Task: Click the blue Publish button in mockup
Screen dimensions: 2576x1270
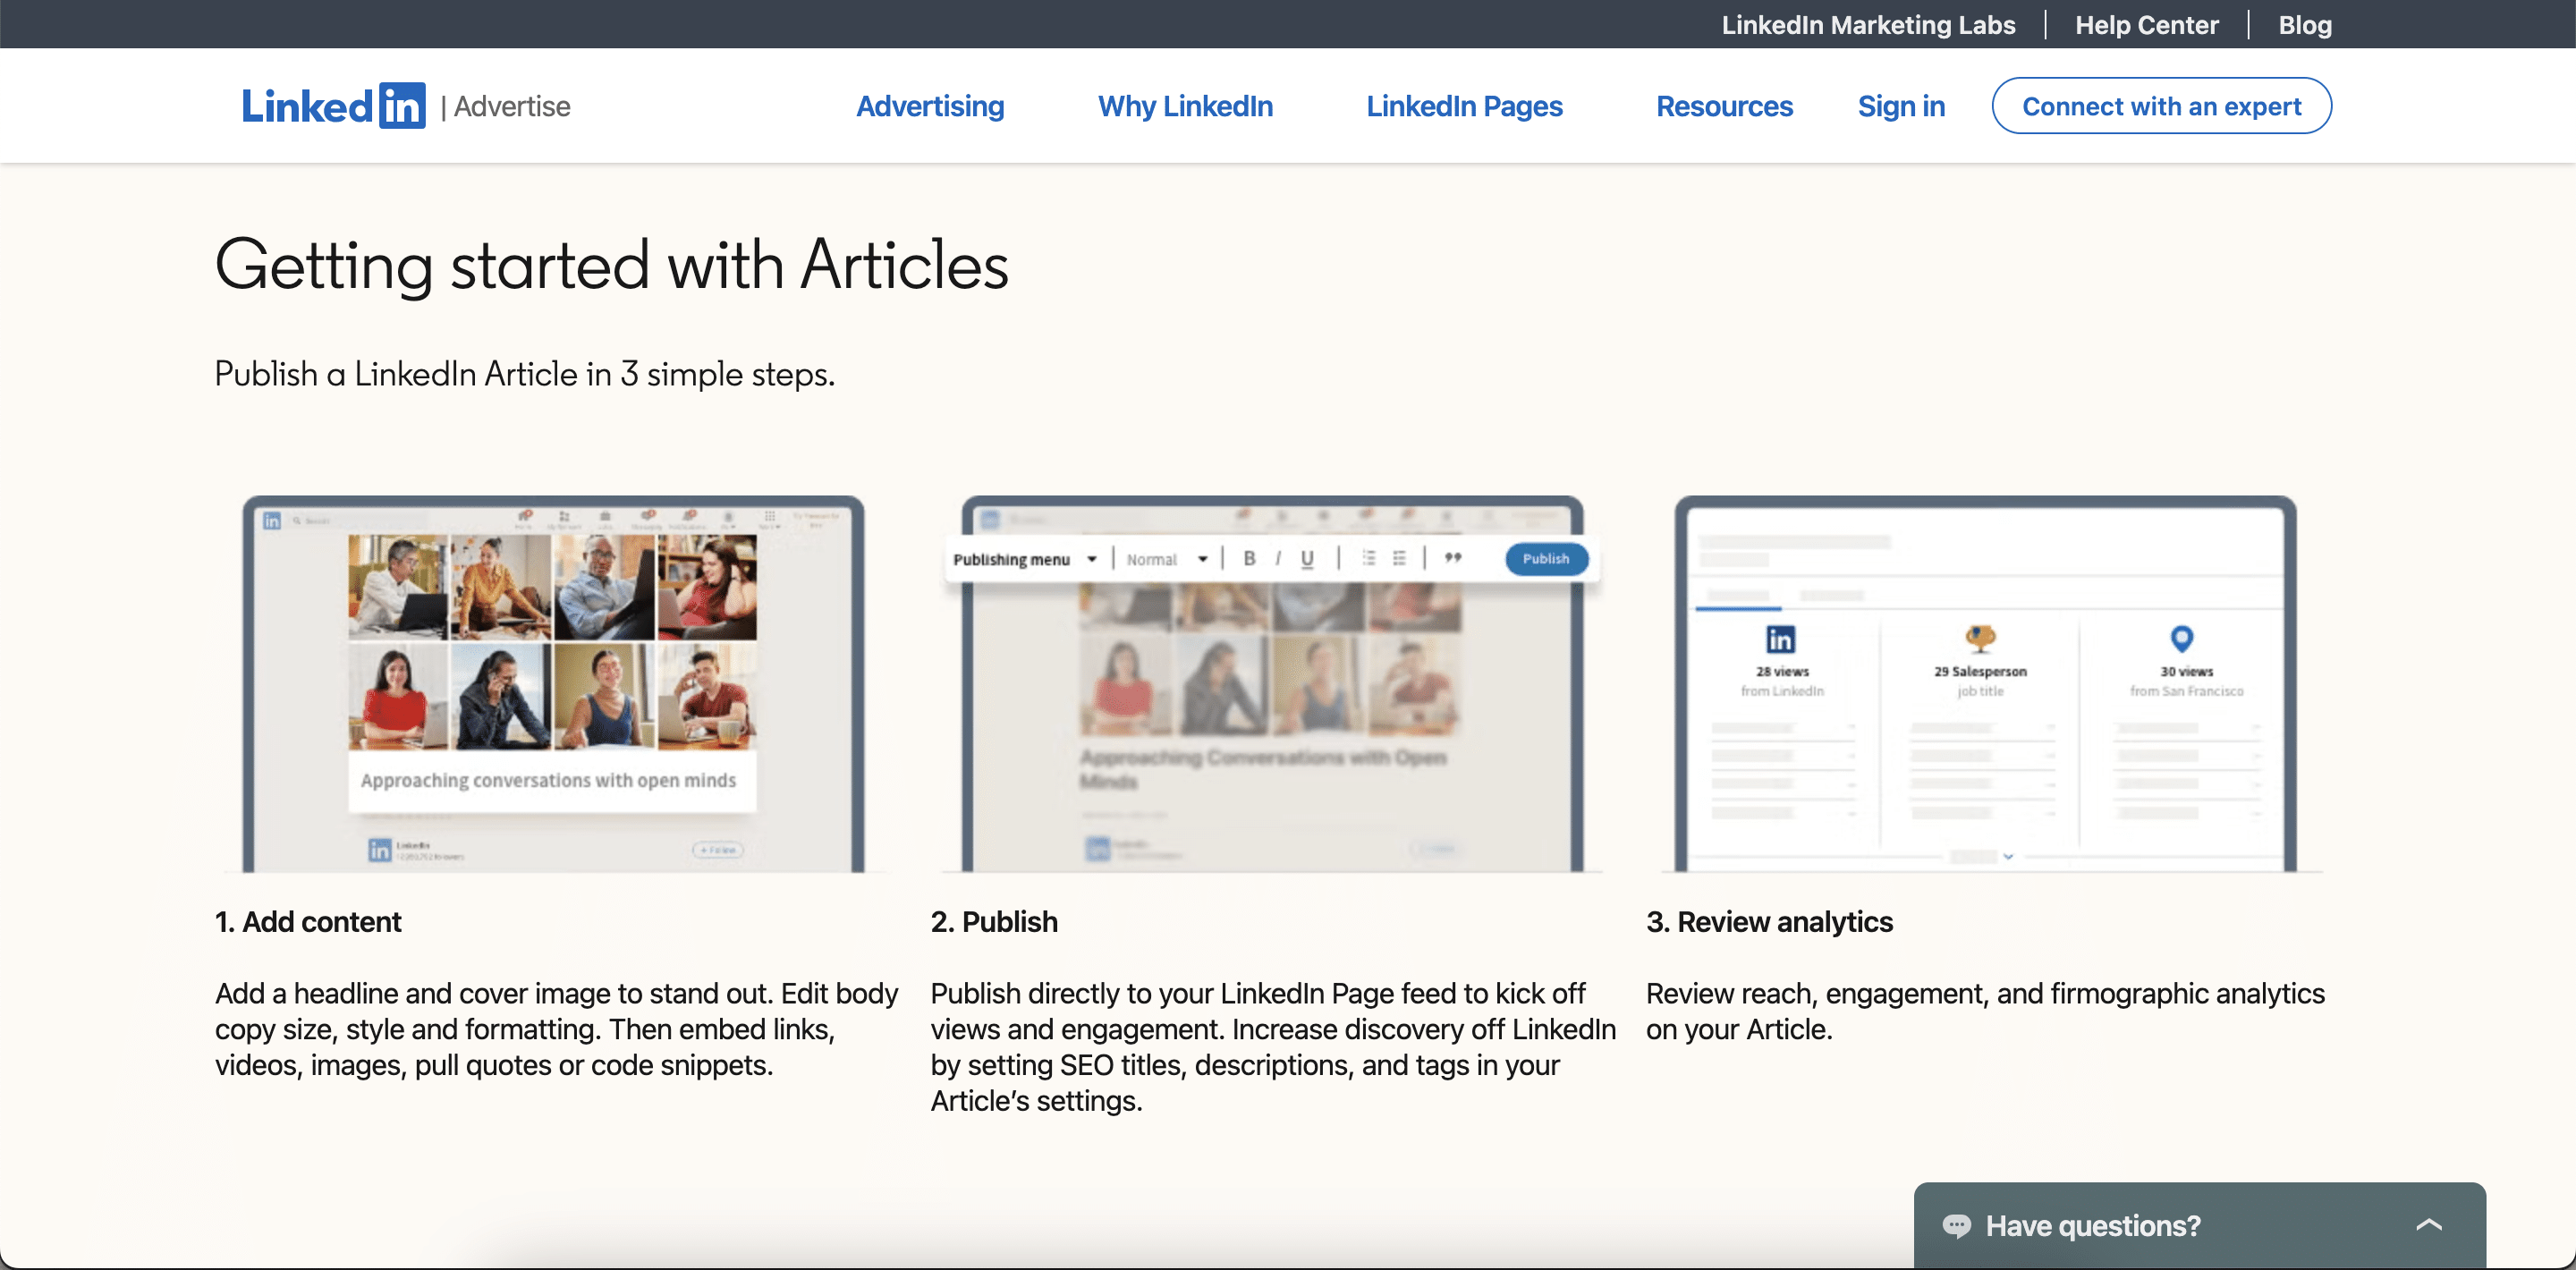Action: coord(1546,559)
